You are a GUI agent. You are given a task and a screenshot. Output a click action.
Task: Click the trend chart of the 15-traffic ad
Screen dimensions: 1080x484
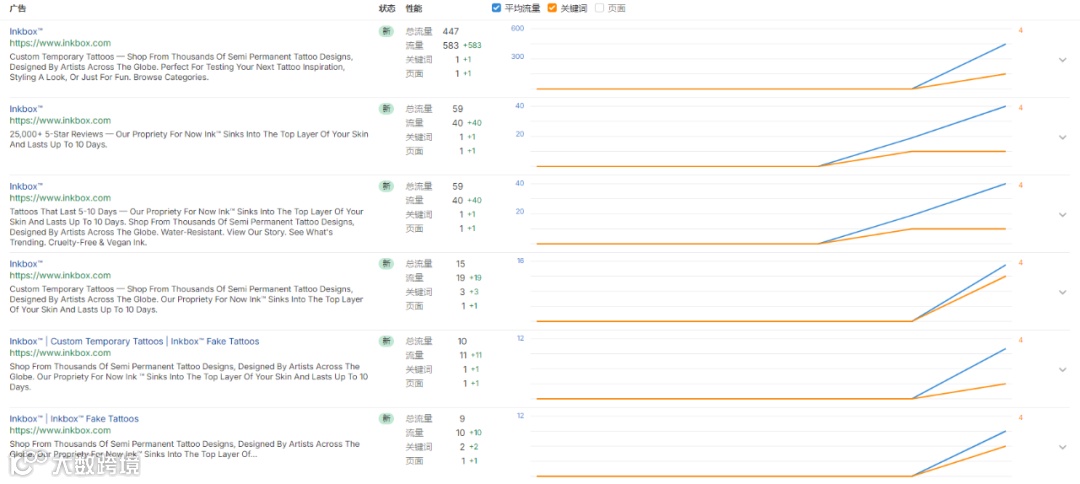(773, 293)
